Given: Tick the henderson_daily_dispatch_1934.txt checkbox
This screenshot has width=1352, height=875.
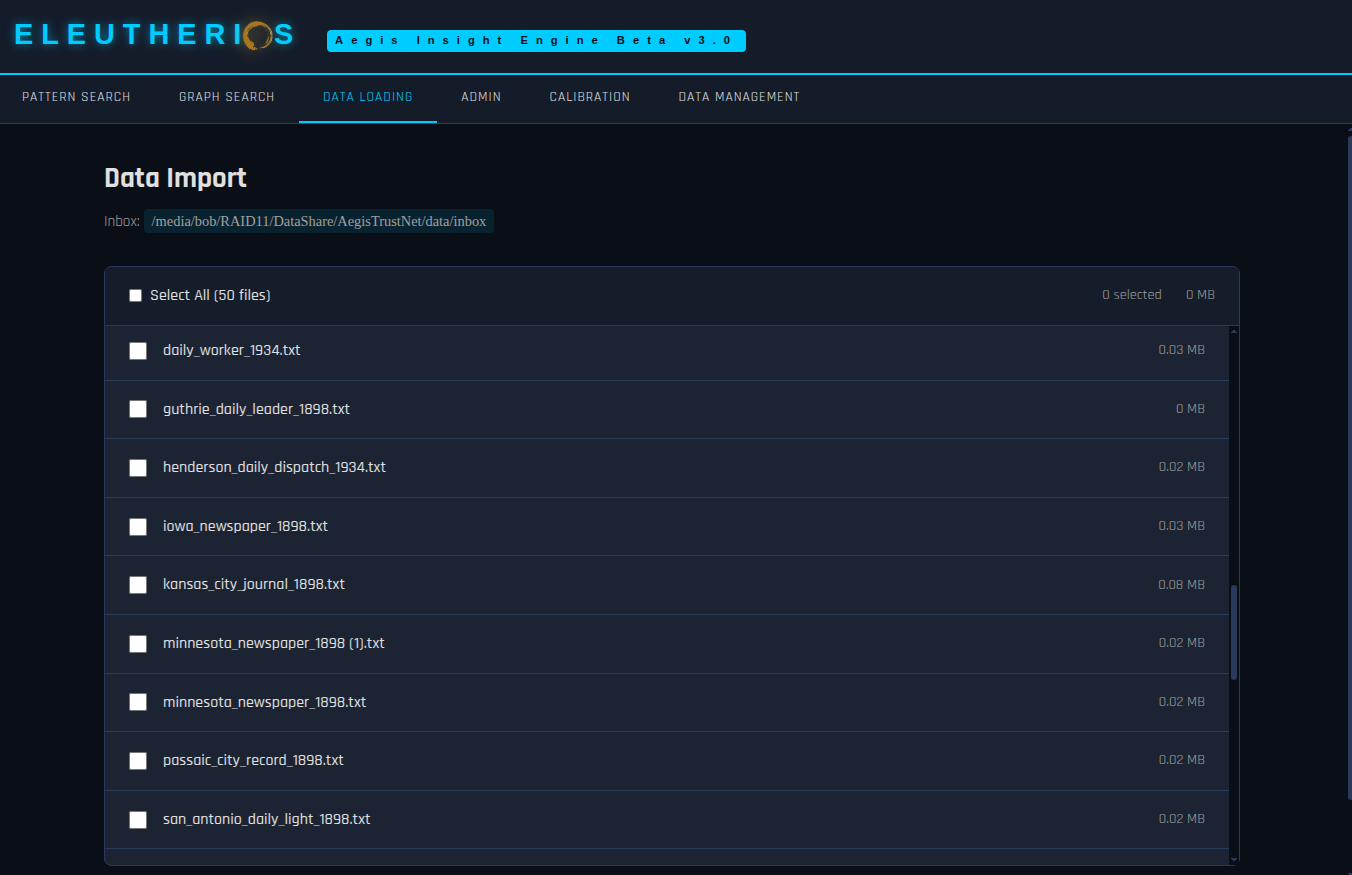Looking at the screenshot, I should pyautogui.click(x=138, y=468).
